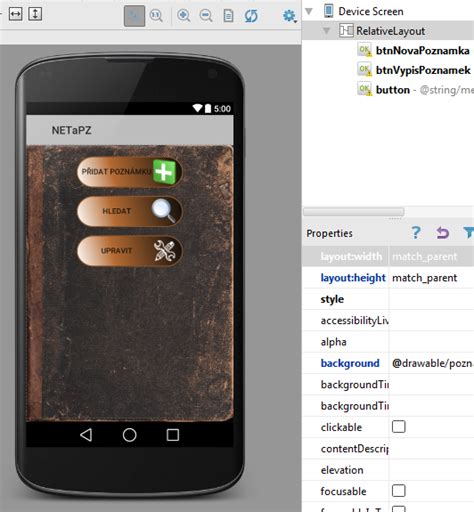Click the component tree horizontal scrollbar
This screenshot has height=512, width=474.
(x=354, y=212)
